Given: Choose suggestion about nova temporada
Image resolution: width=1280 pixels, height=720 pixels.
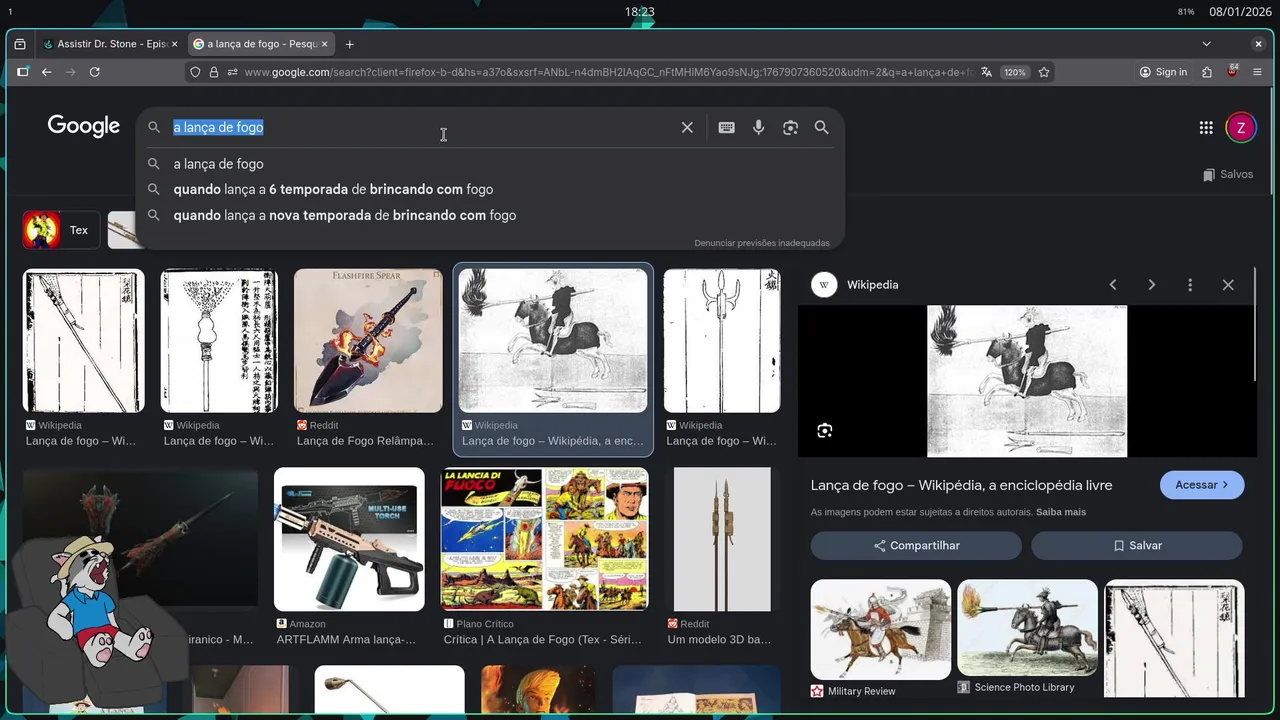Looking at the screenshot, I should (489, 215).
